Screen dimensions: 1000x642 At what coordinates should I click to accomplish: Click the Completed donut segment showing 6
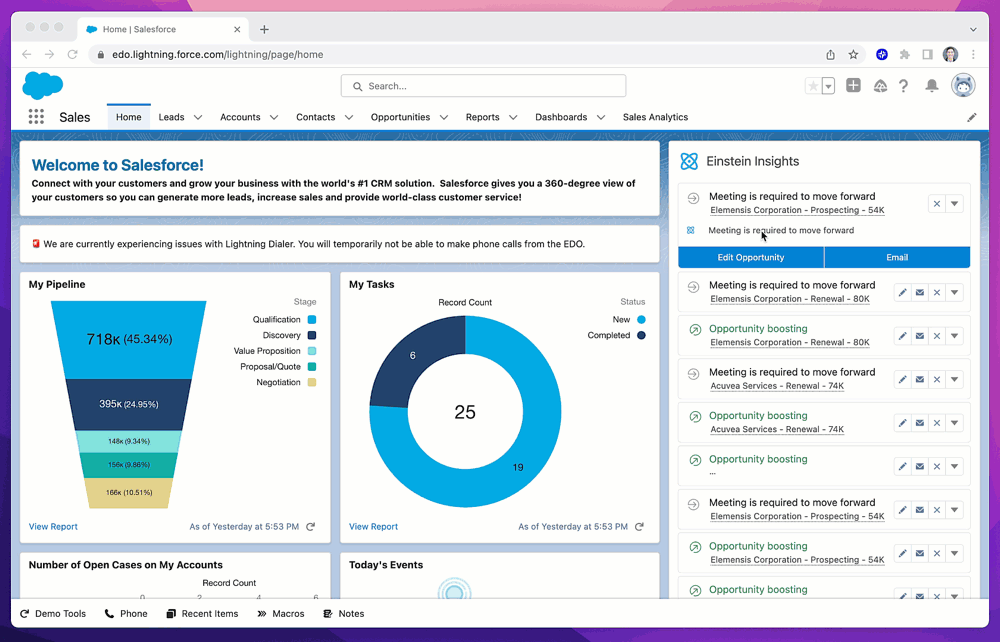tap(418, 362)
